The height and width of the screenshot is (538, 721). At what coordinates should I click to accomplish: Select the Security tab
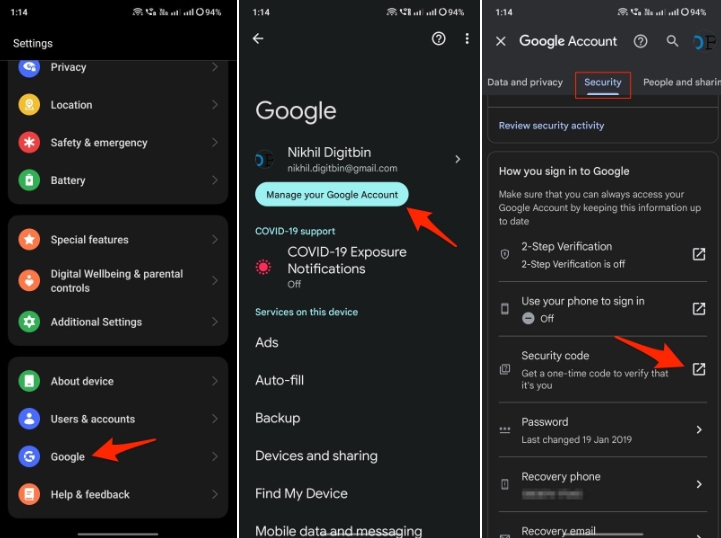click(603, 83)
